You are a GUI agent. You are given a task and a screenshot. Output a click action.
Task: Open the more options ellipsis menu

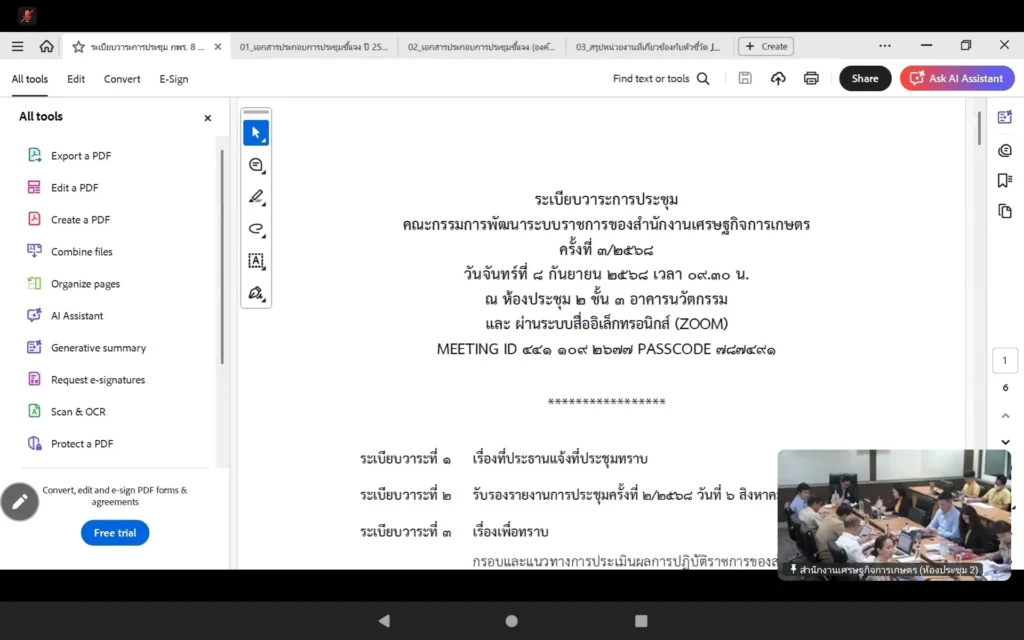click(x=885, y=46)
